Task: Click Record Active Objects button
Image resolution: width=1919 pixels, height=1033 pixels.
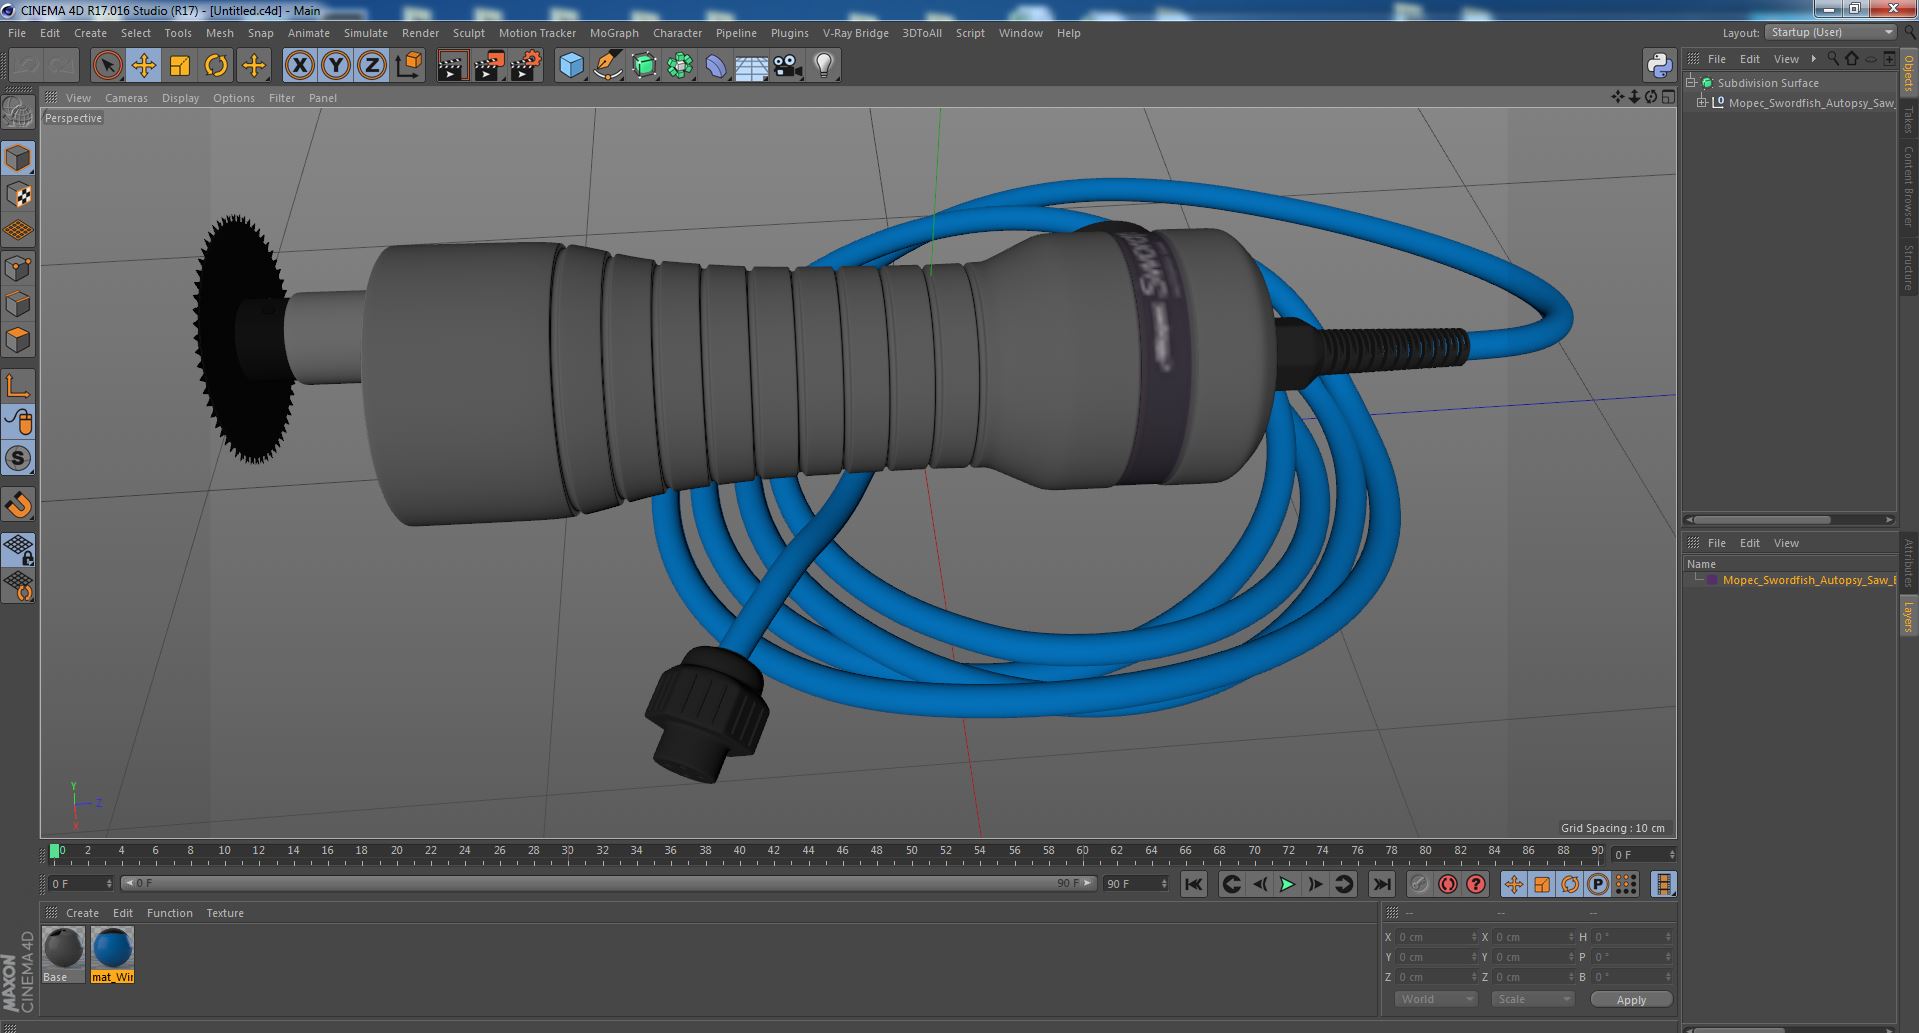Action: tap(1420, 884)
